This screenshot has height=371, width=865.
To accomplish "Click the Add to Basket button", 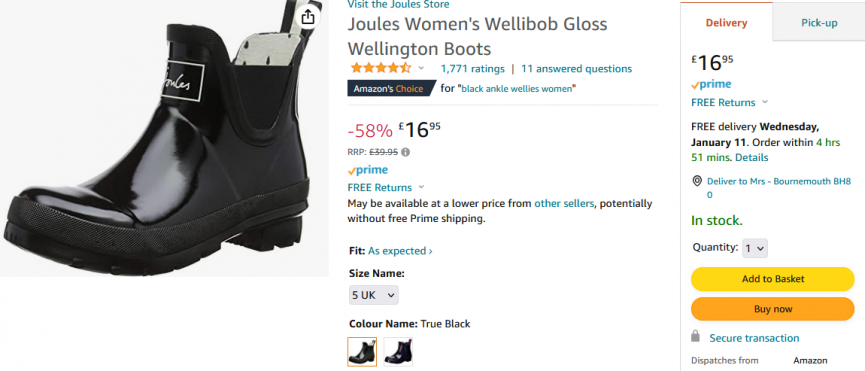I will 772,279.
